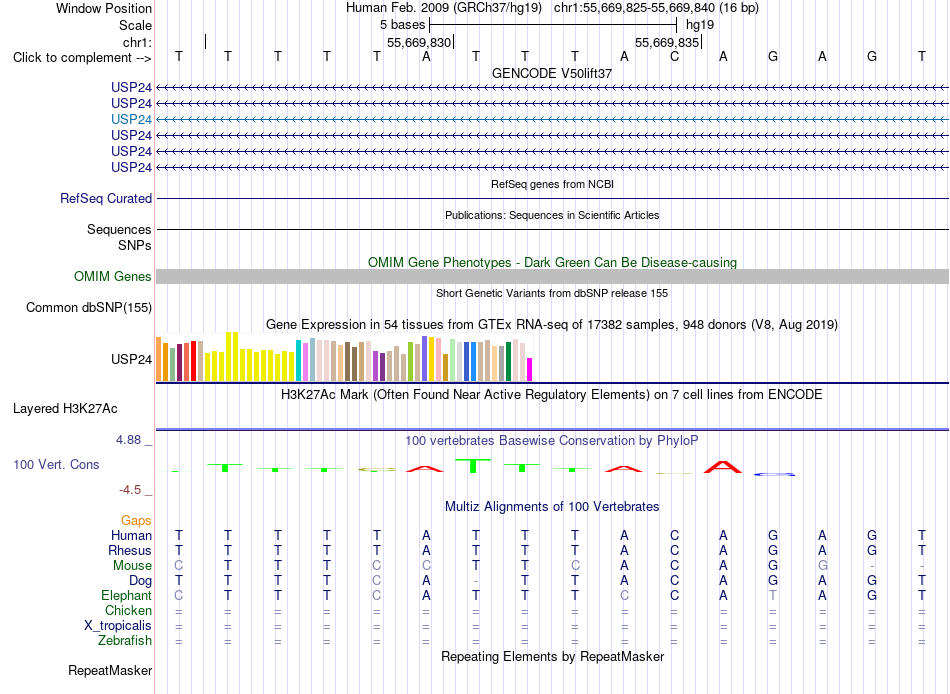Open '100 vertebrates Basewise Conservation by PhyloP' title
The image size is (950, 694).
point(552,441)
